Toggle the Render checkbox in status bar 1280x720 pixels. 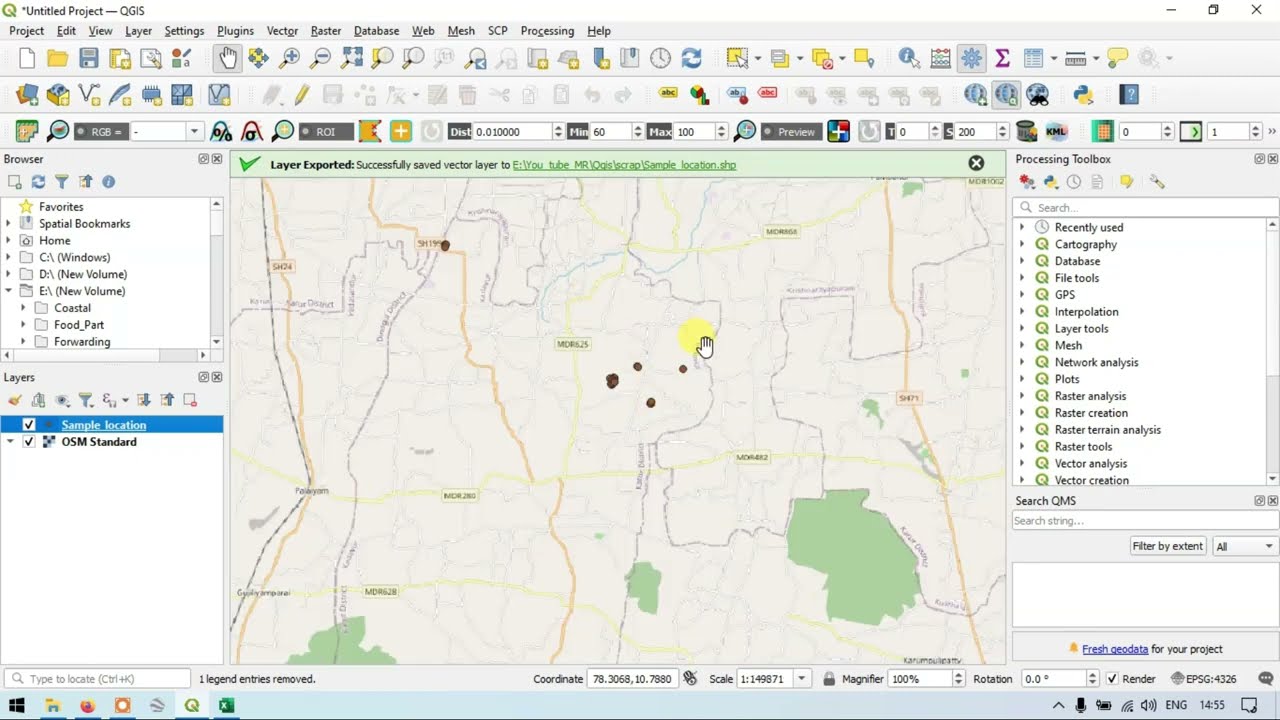1112,679
